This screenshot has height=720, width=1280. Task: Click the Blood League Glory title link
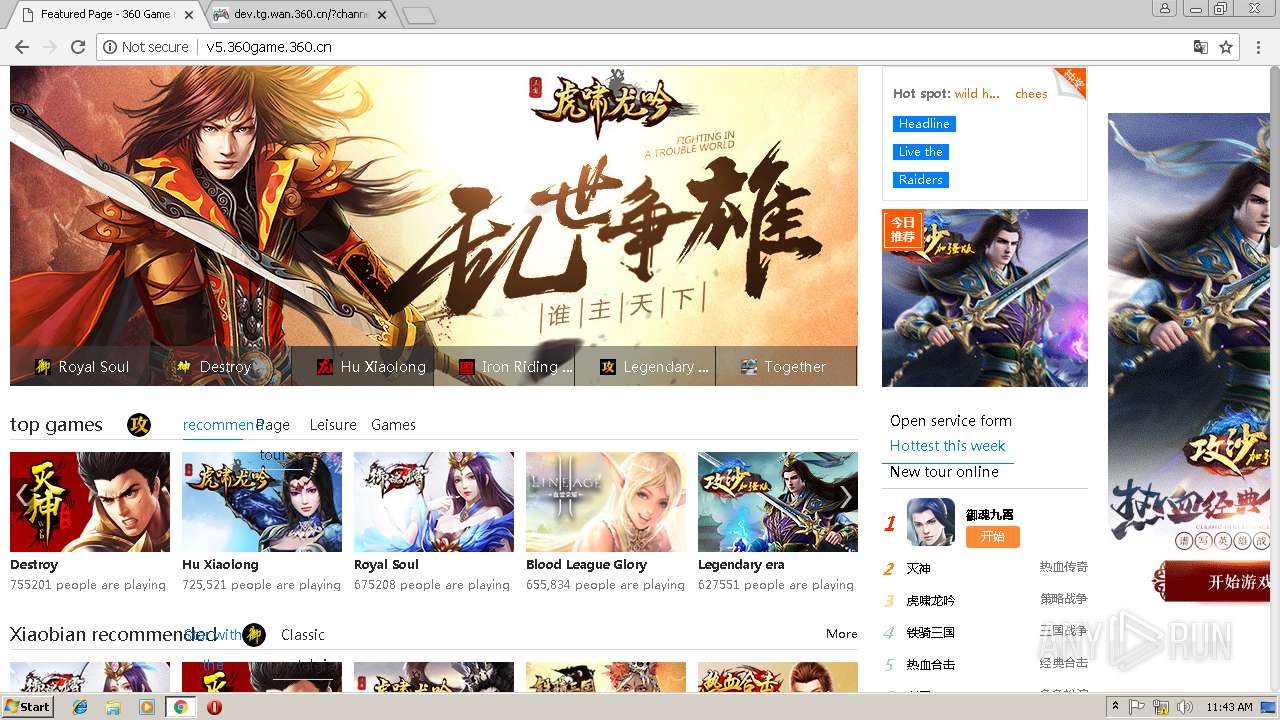(x=586, y=565)
